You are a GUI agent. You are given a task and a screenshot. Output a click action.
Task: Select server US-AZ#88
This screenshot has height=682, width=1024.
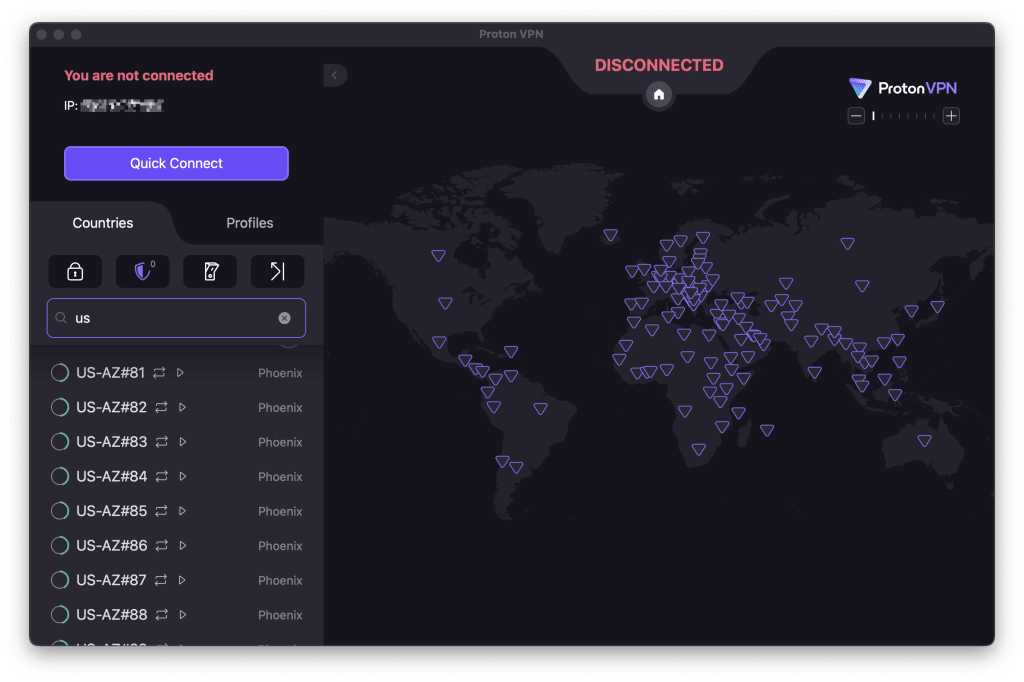(x=176, y=615)
